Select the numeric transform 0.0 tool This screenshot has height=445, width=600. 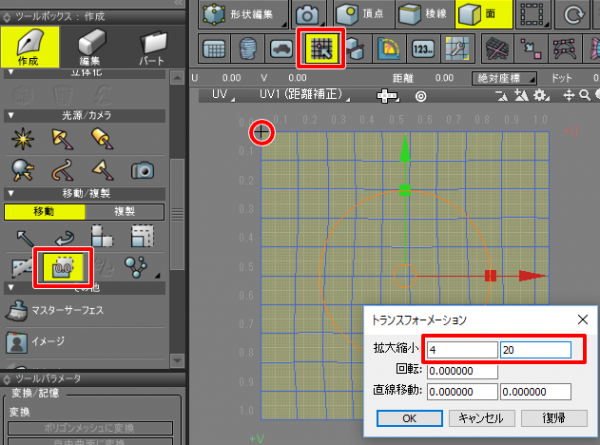[63, 267]
